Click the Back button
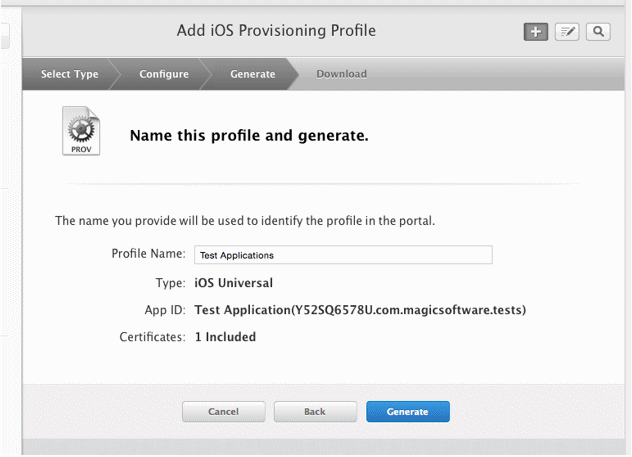 (315, 411)
